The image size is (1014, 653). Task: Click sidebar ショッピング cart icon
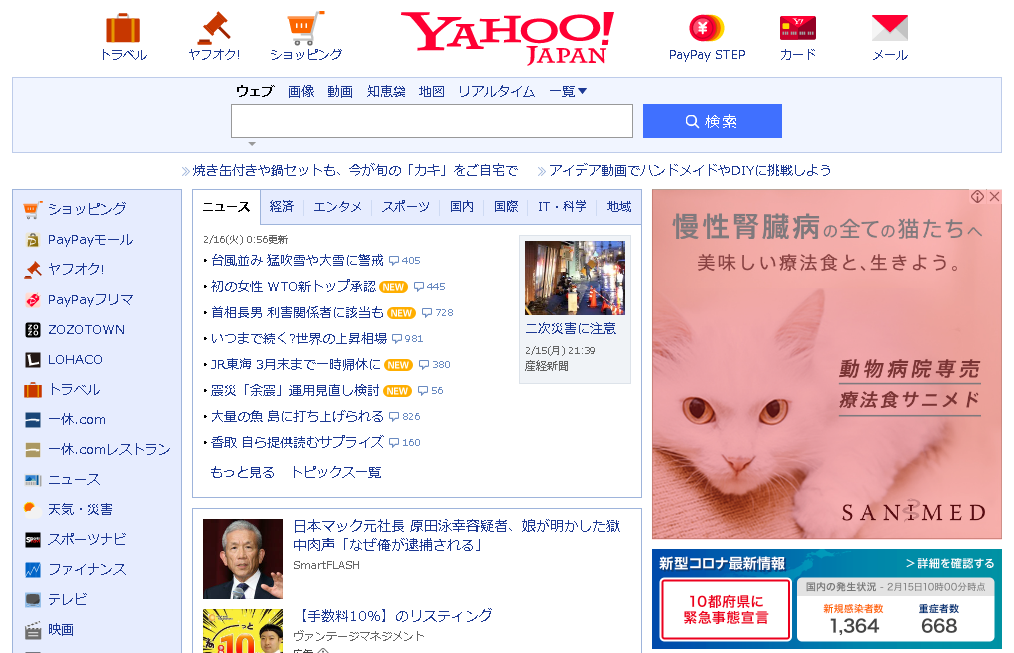pos(32,209)
